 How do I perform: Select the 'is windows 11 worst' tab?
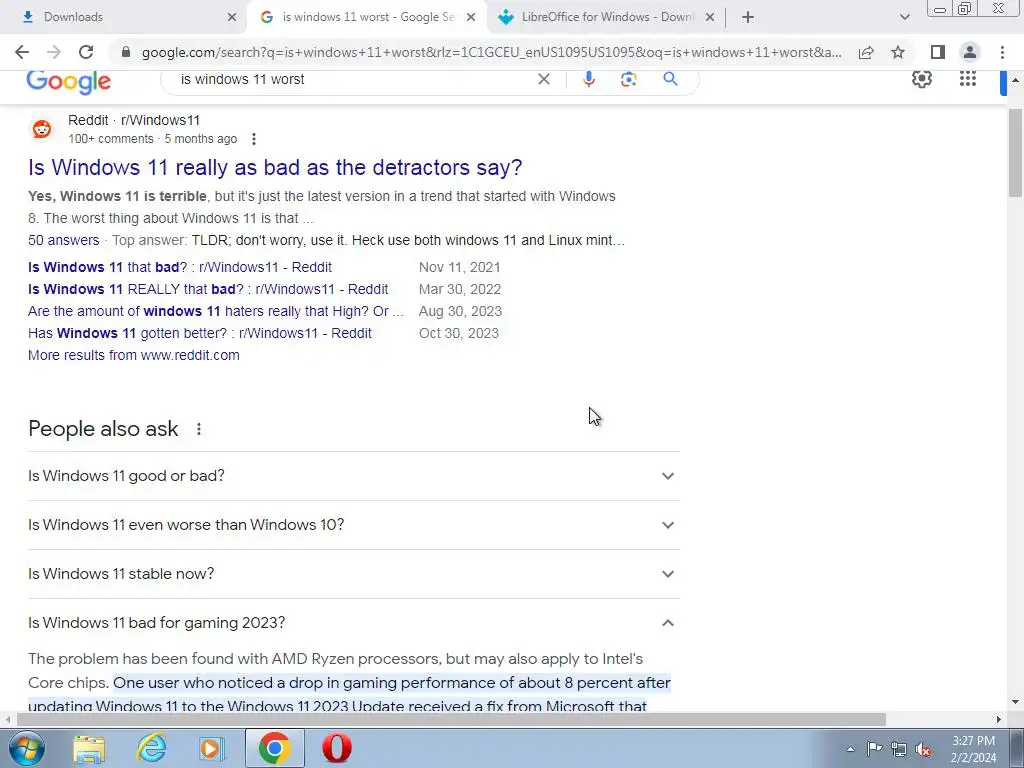(x=366, y=18)
